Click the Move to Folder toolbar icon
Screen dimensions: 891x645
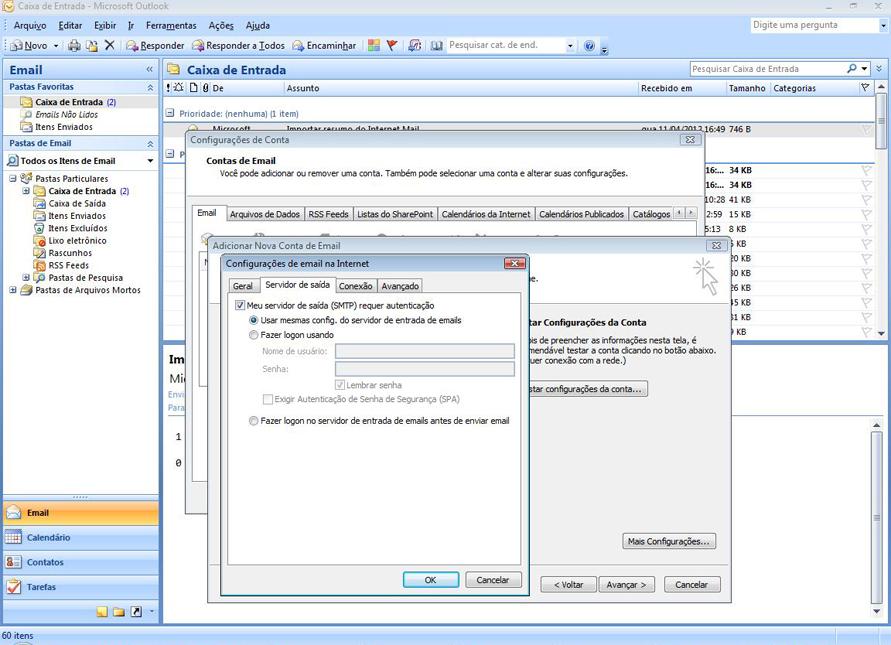point(91,45)
